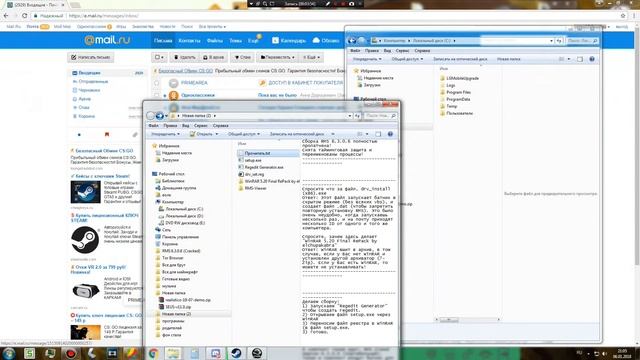Open the select-all checkbox dropdown in mail toolbar
This screenshot has height=360, width=640.
159,57
